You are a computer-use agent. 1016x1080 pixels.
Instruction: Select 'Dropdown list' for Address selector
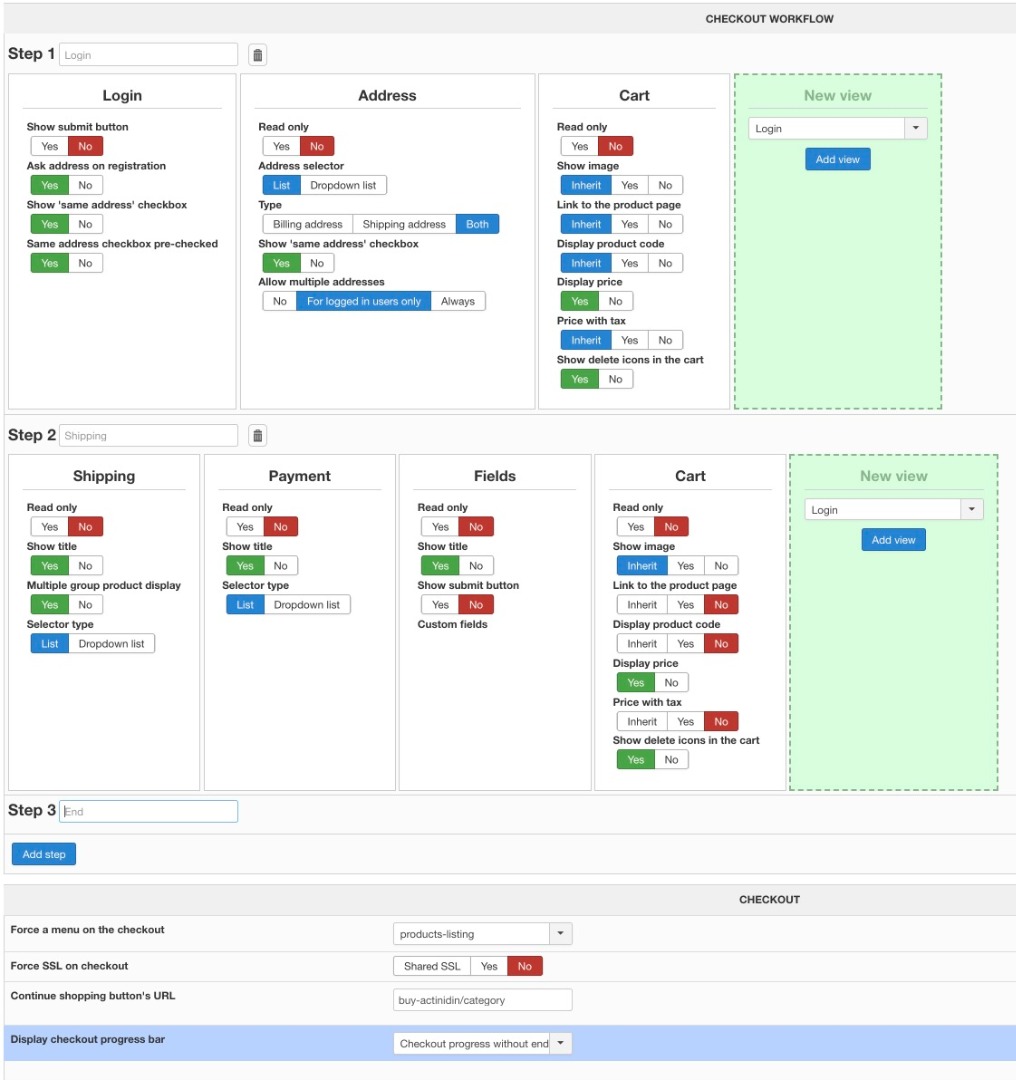coord(343,185)
